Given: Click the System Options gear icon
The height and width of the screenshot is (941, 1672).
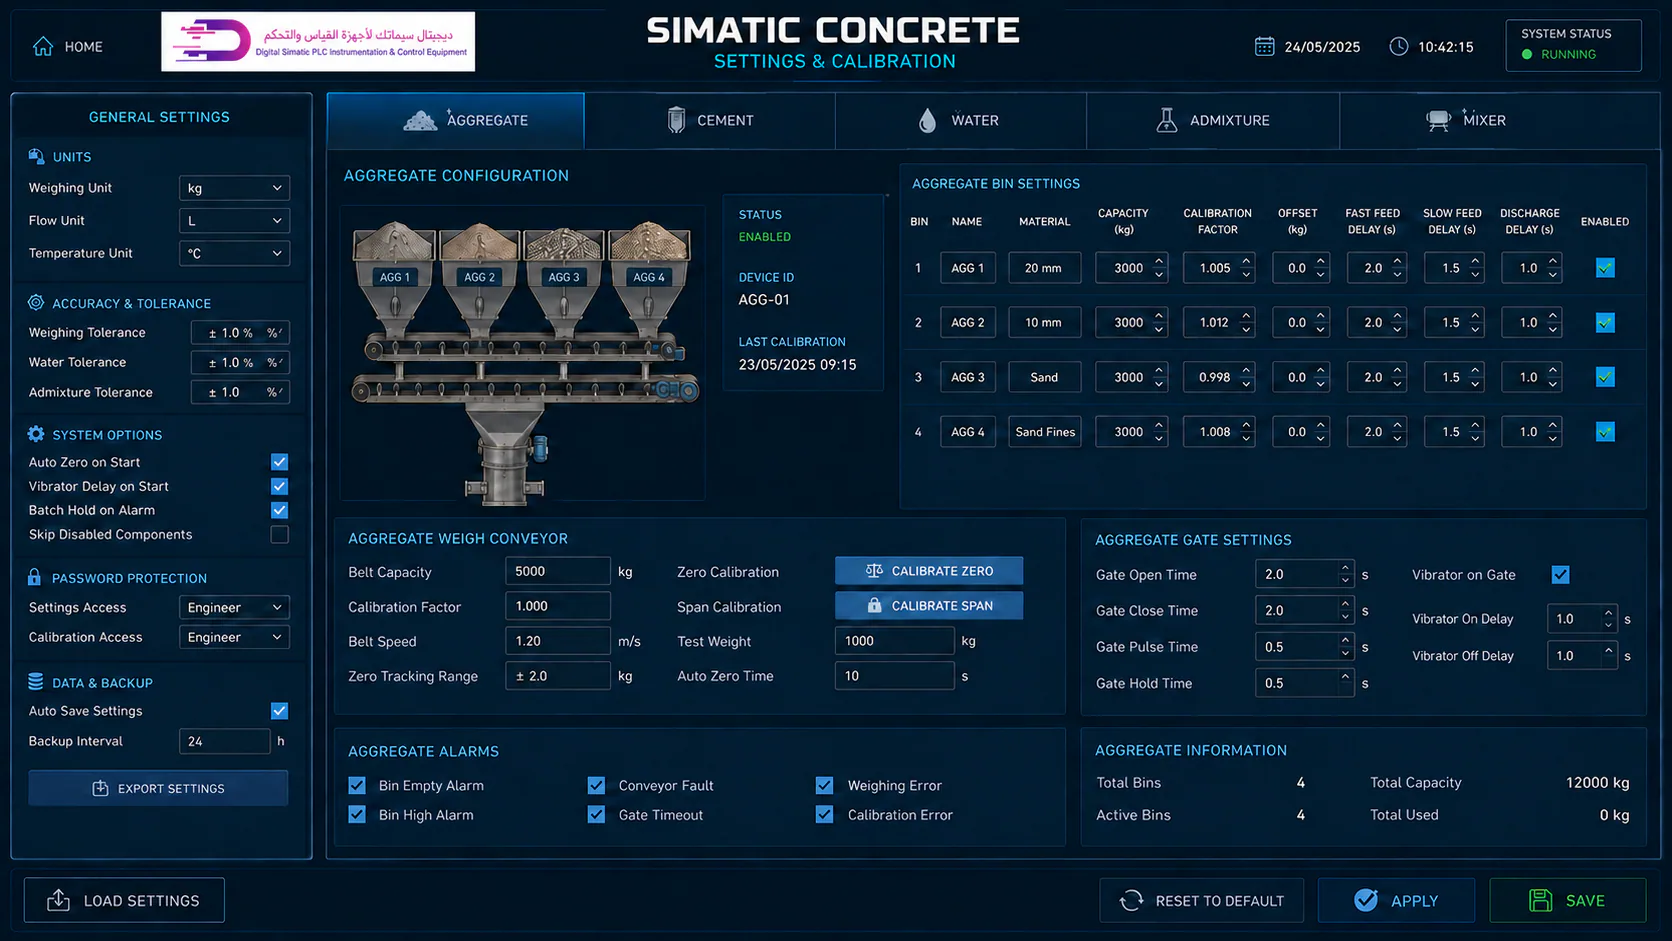Looking at the screenshot, I should (36, 434).
